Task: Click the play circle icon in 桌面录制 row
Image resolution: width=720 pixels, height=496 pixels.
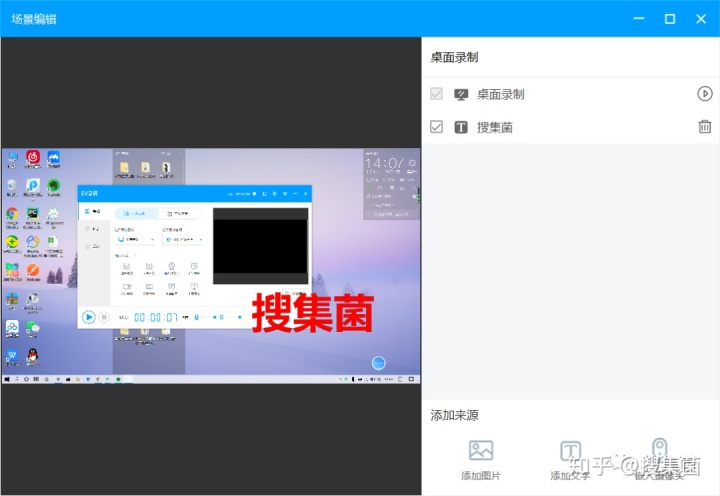Action: pos(705,94)
